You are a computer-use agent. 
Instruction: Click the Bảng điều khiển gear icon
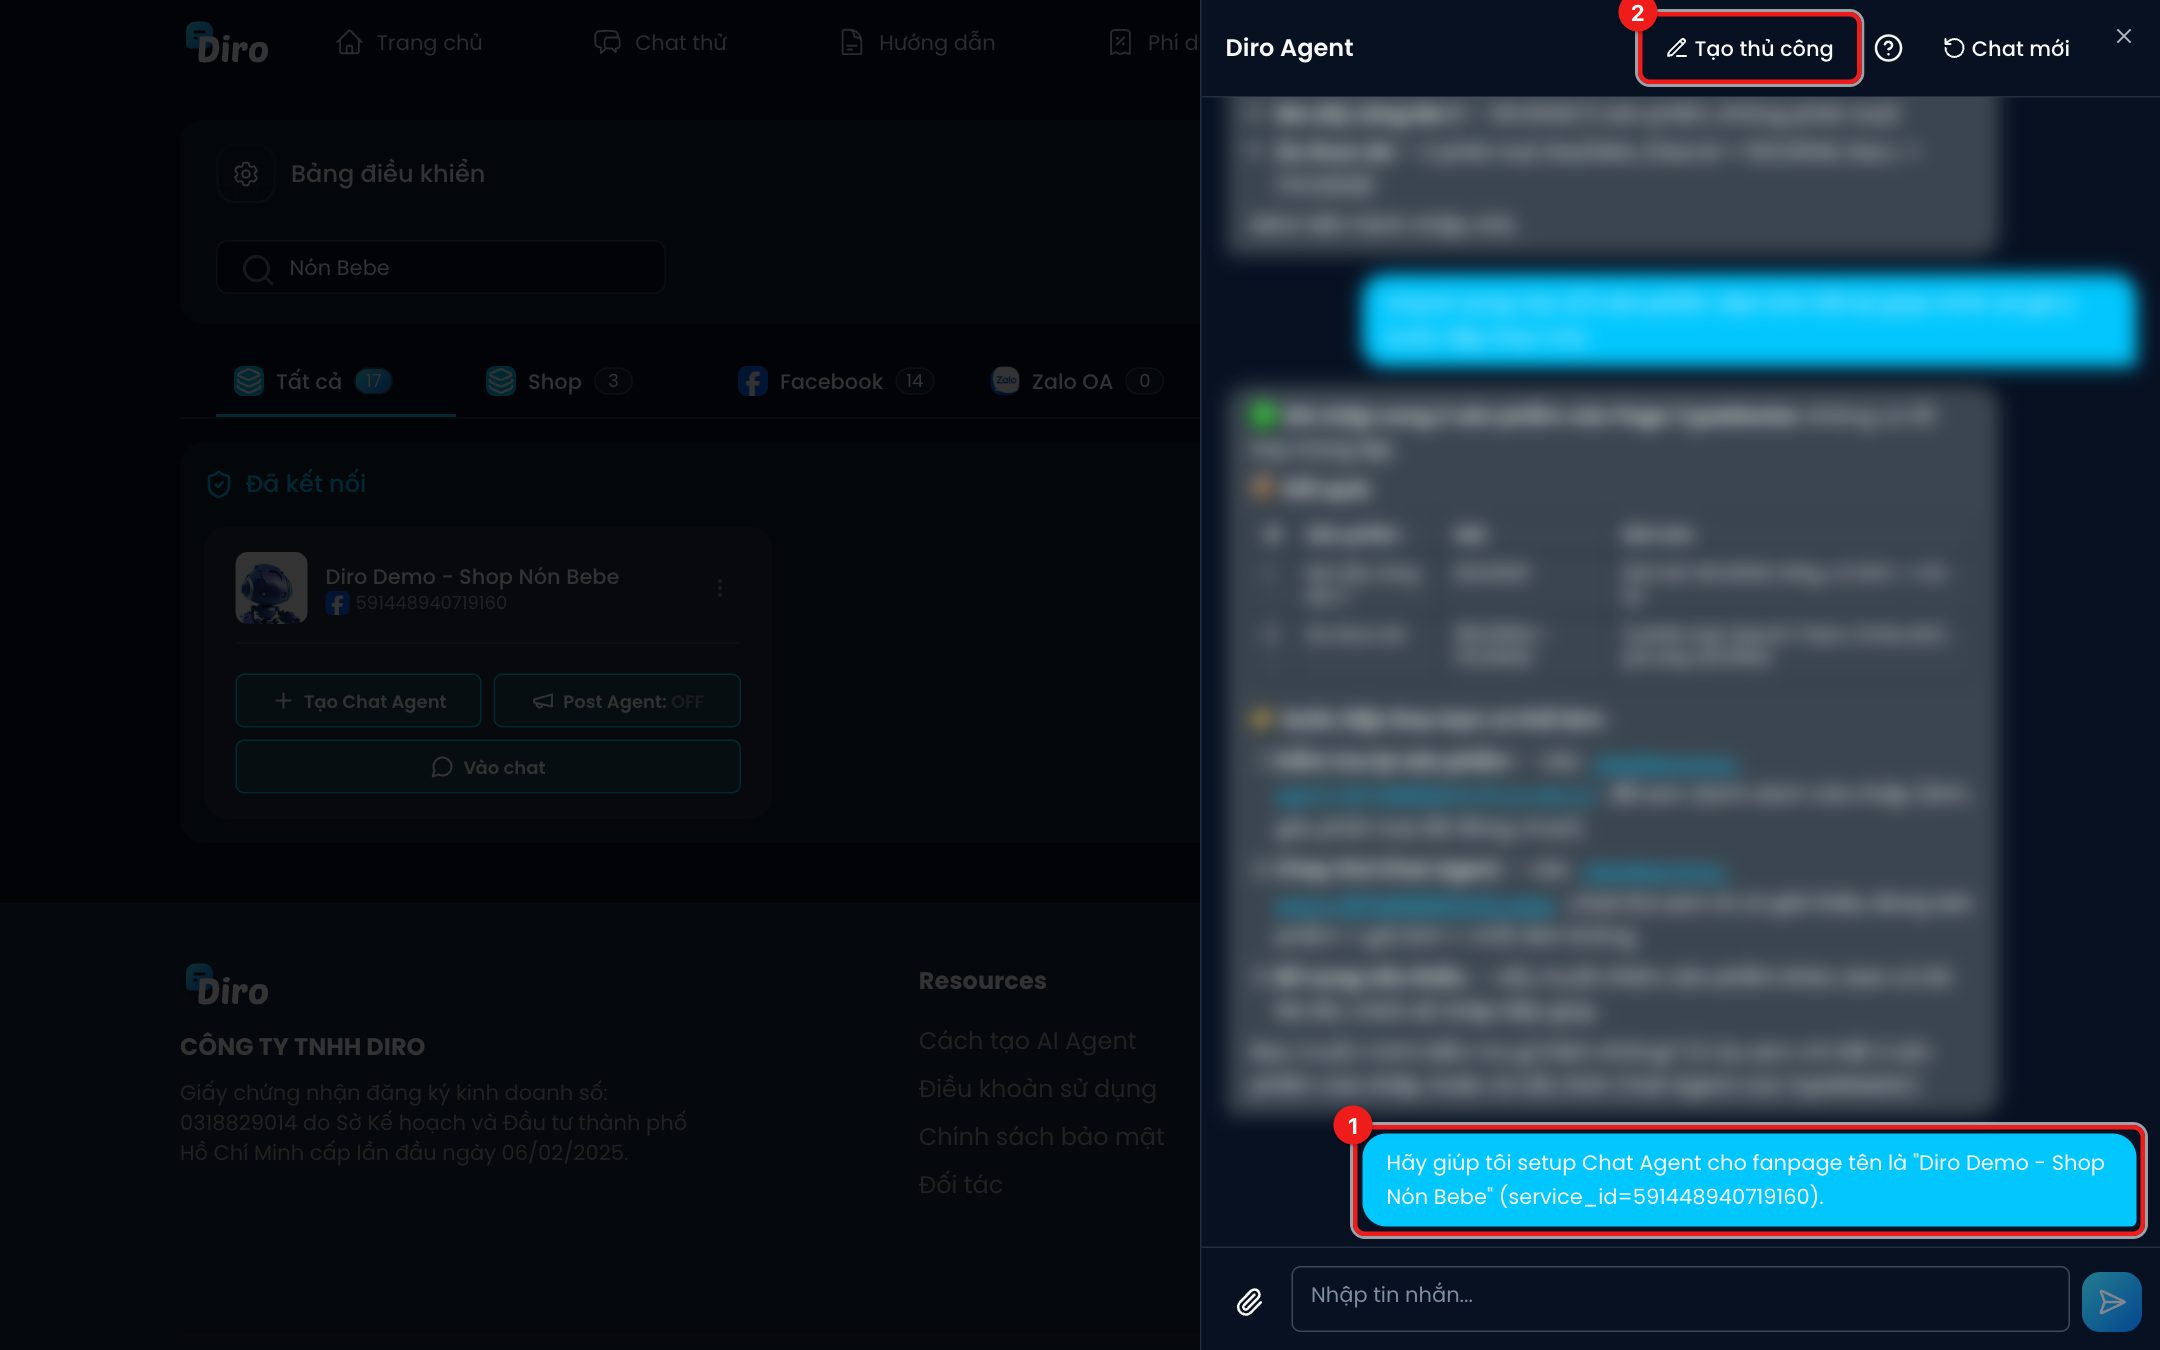[246, 174]
